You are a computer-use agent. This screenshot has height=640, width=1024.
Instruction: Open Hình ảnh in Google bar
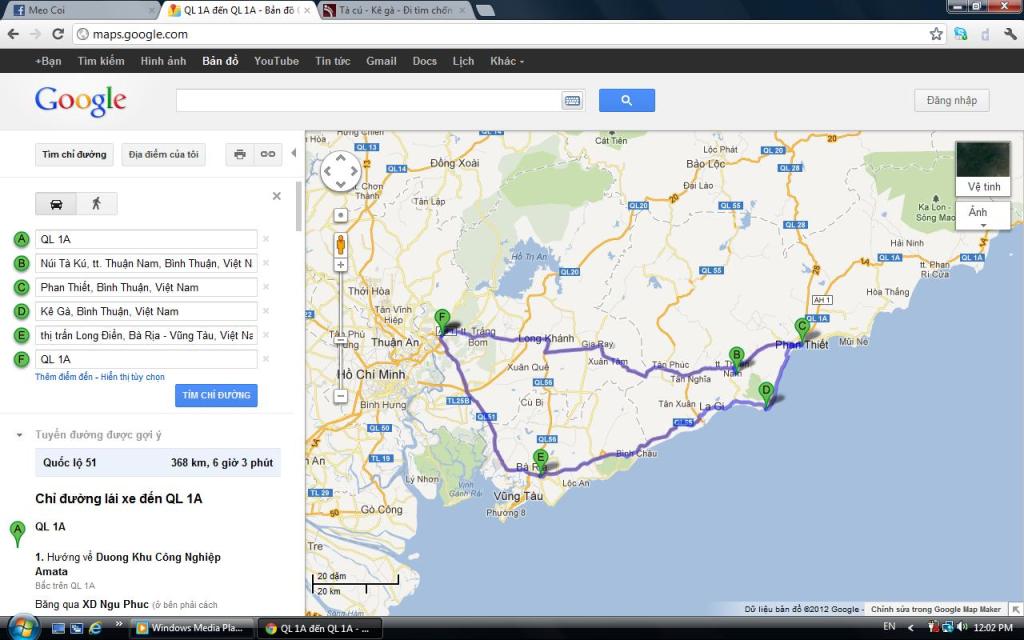pos(163,61)
